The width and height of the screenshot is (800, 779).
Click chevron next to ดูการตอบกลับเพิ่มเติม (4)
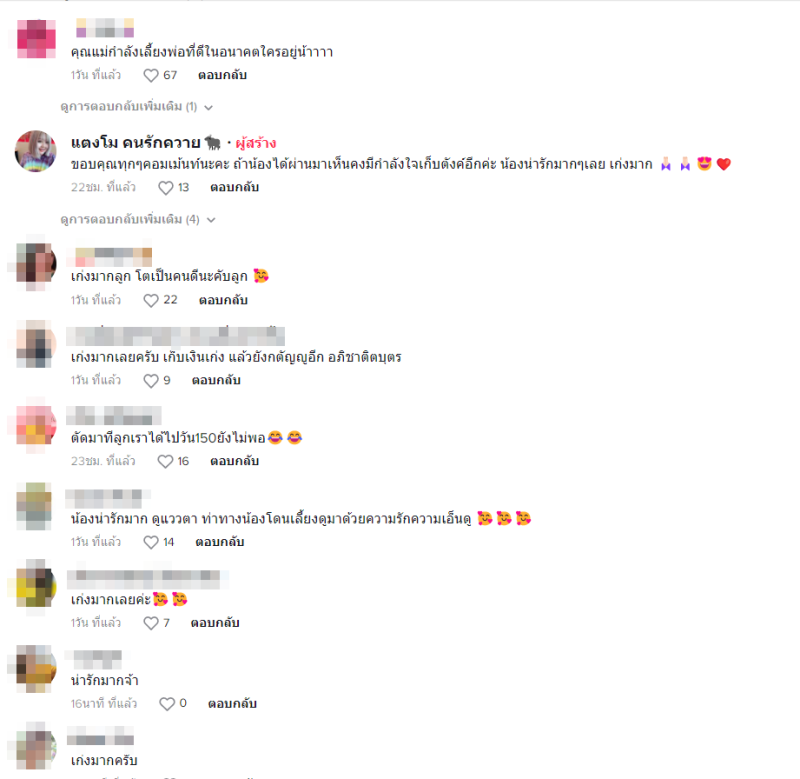tap(211, 220)
